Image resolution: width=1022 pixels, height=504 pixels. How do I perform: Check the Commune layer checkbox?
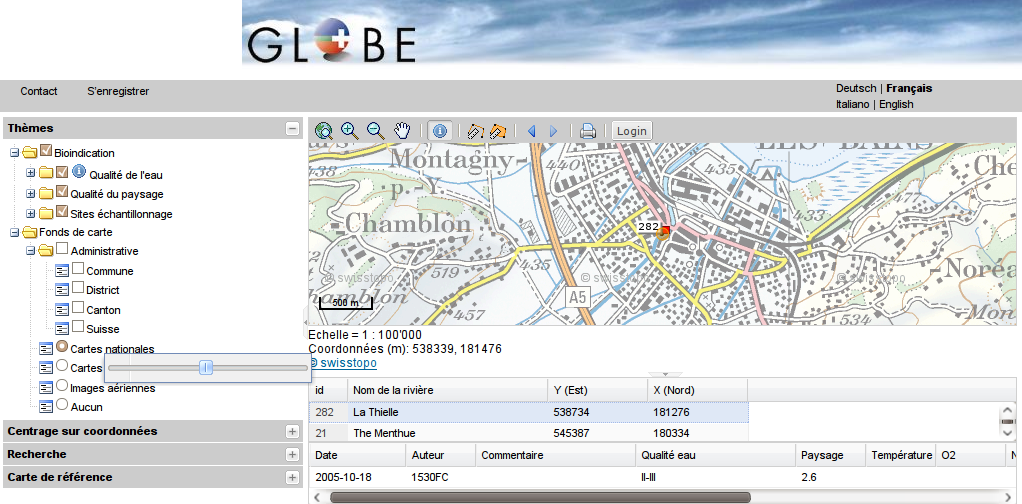coord(78,268)
